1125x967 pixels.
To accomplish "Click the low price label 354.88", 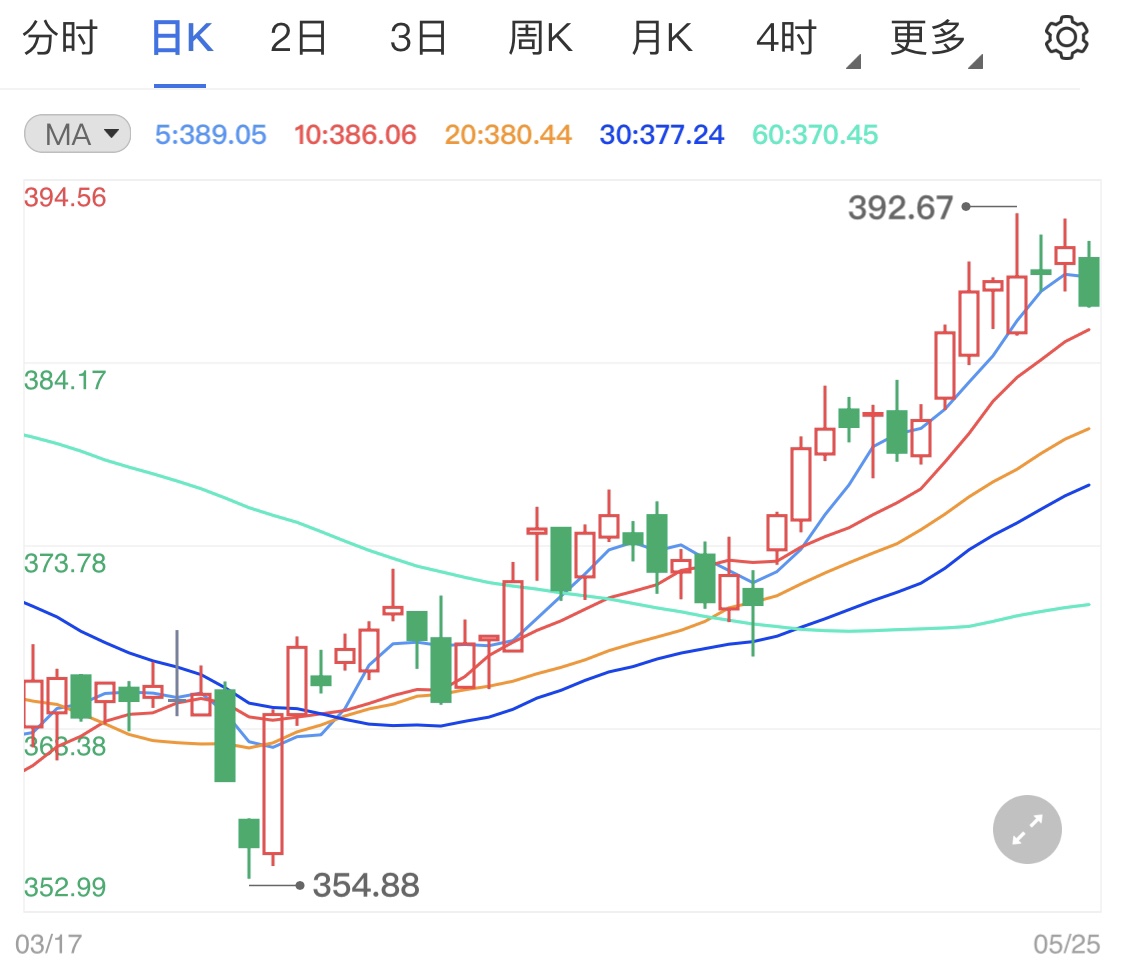I will [x=366, y=885].
